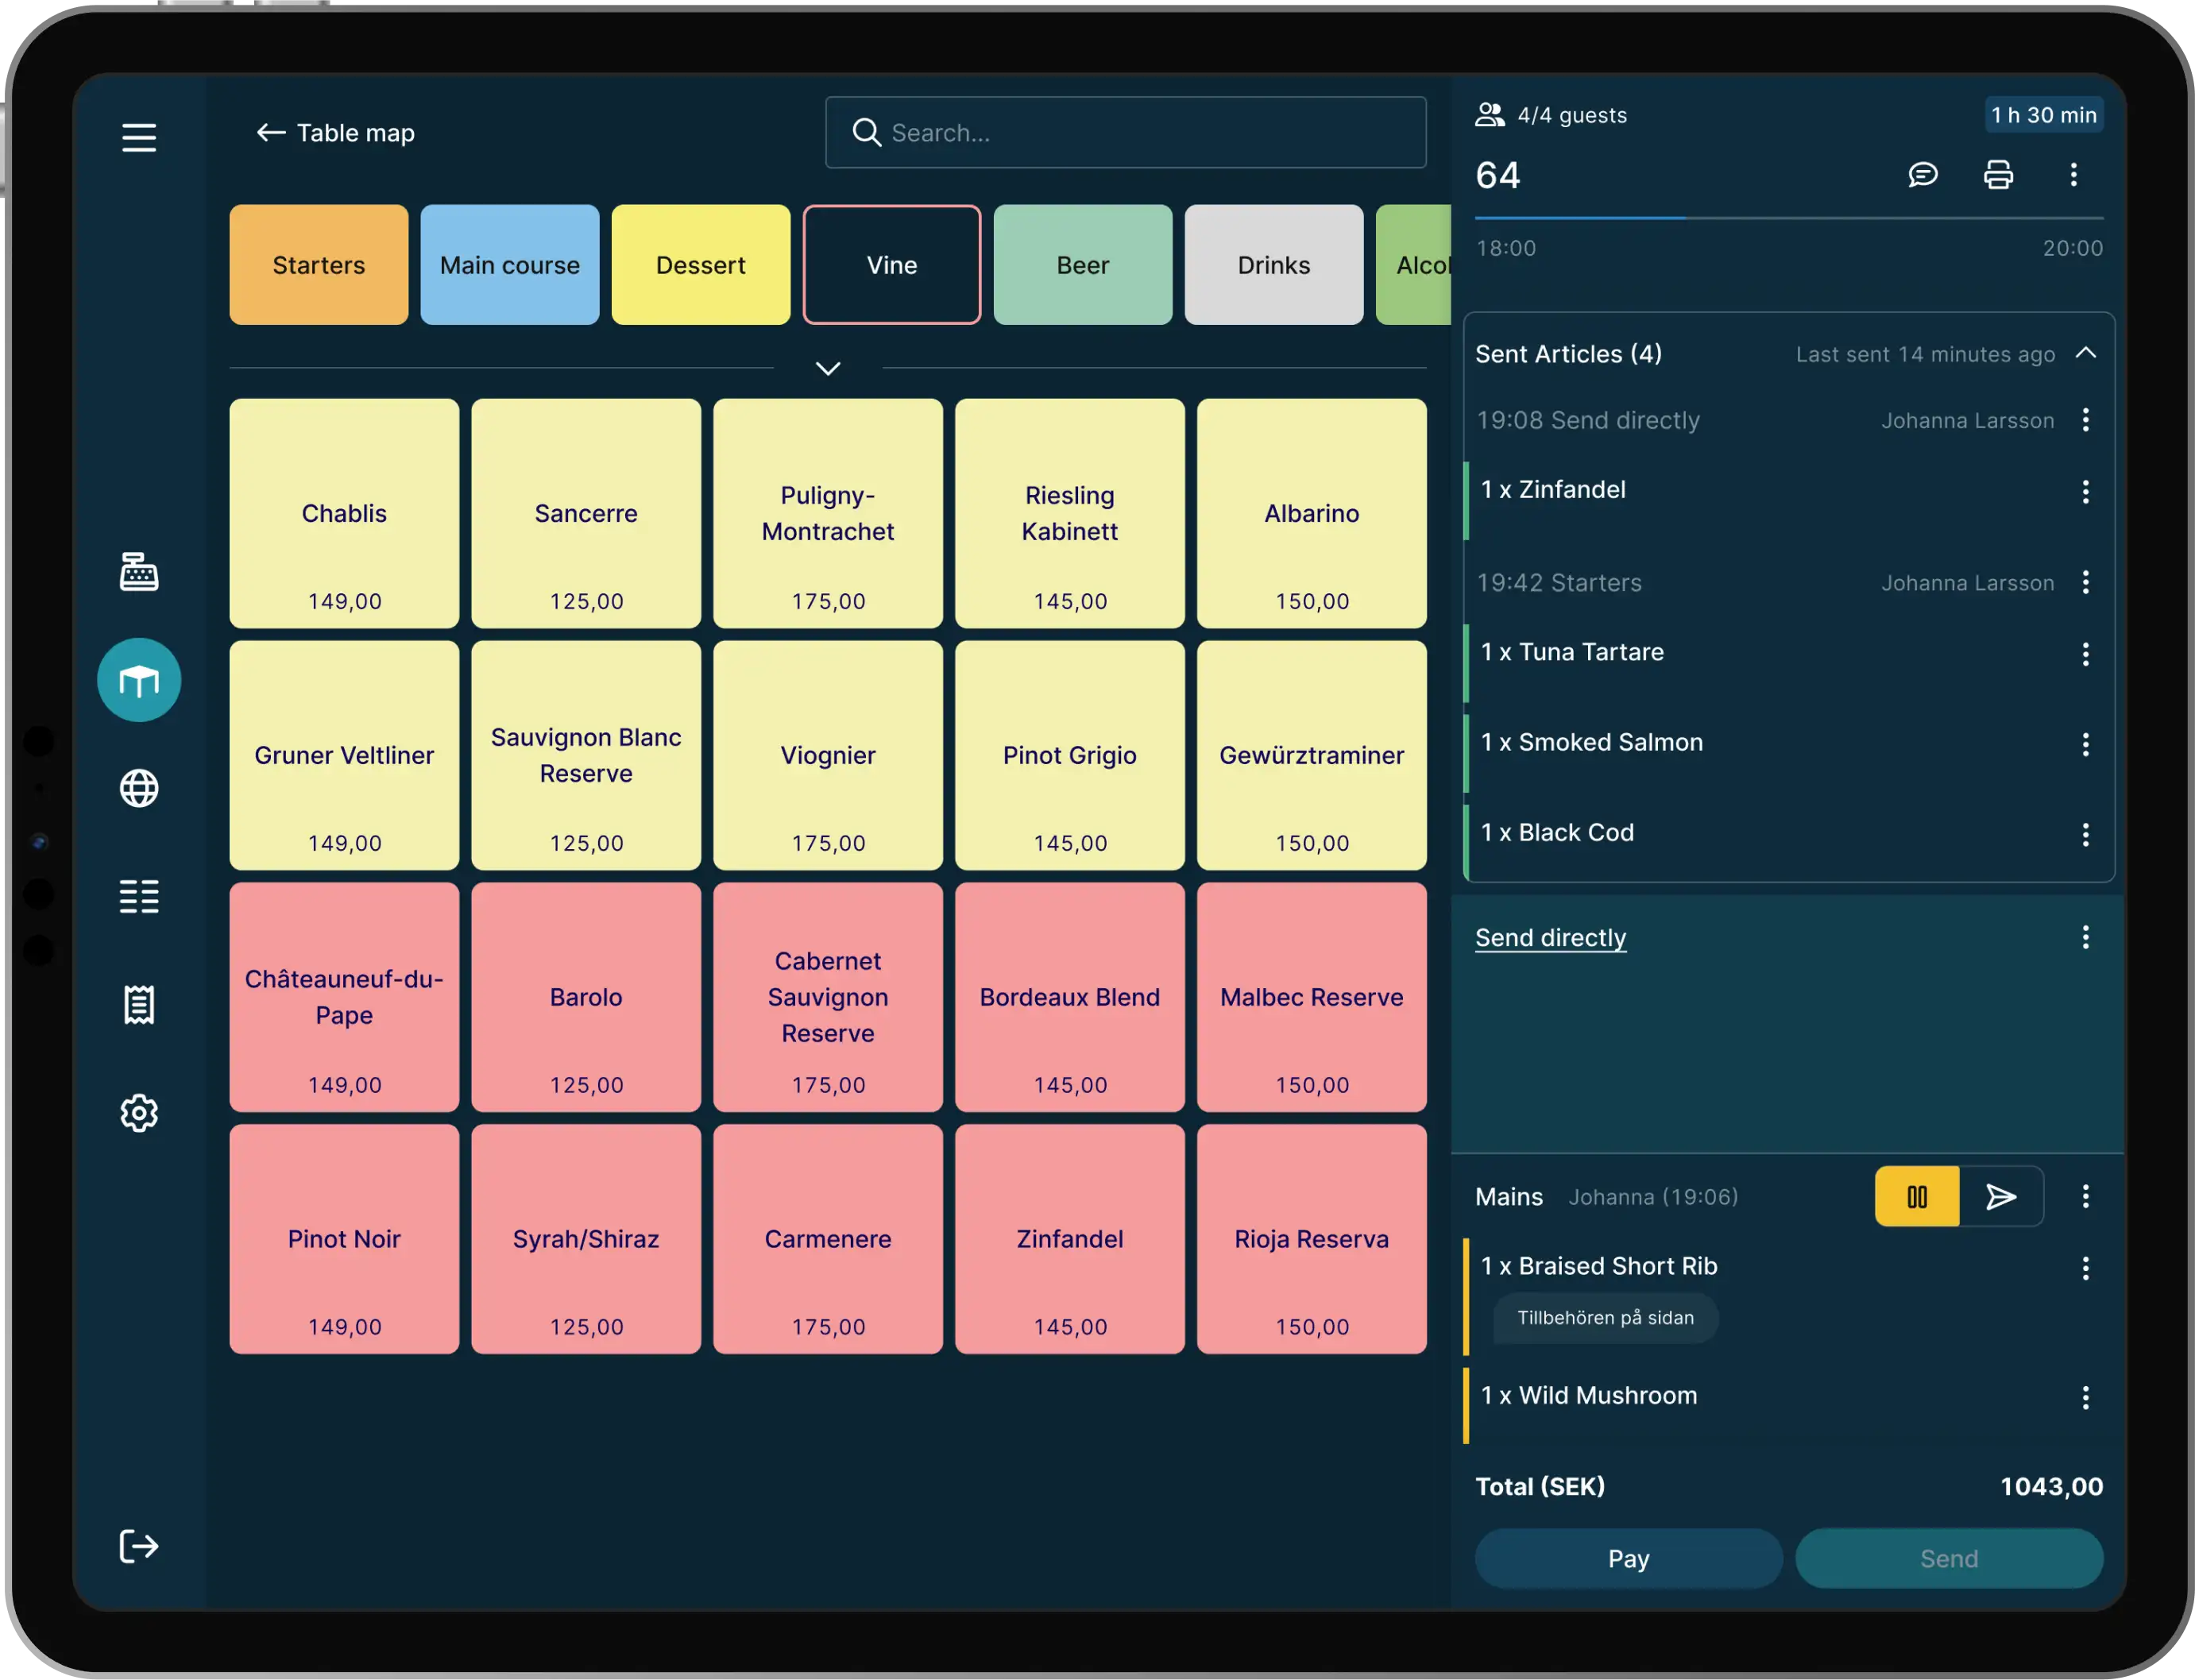This screenshot has height=1680, width=2195.
Task: Open options menu for Tuna Tartare
Action: 2085,654
